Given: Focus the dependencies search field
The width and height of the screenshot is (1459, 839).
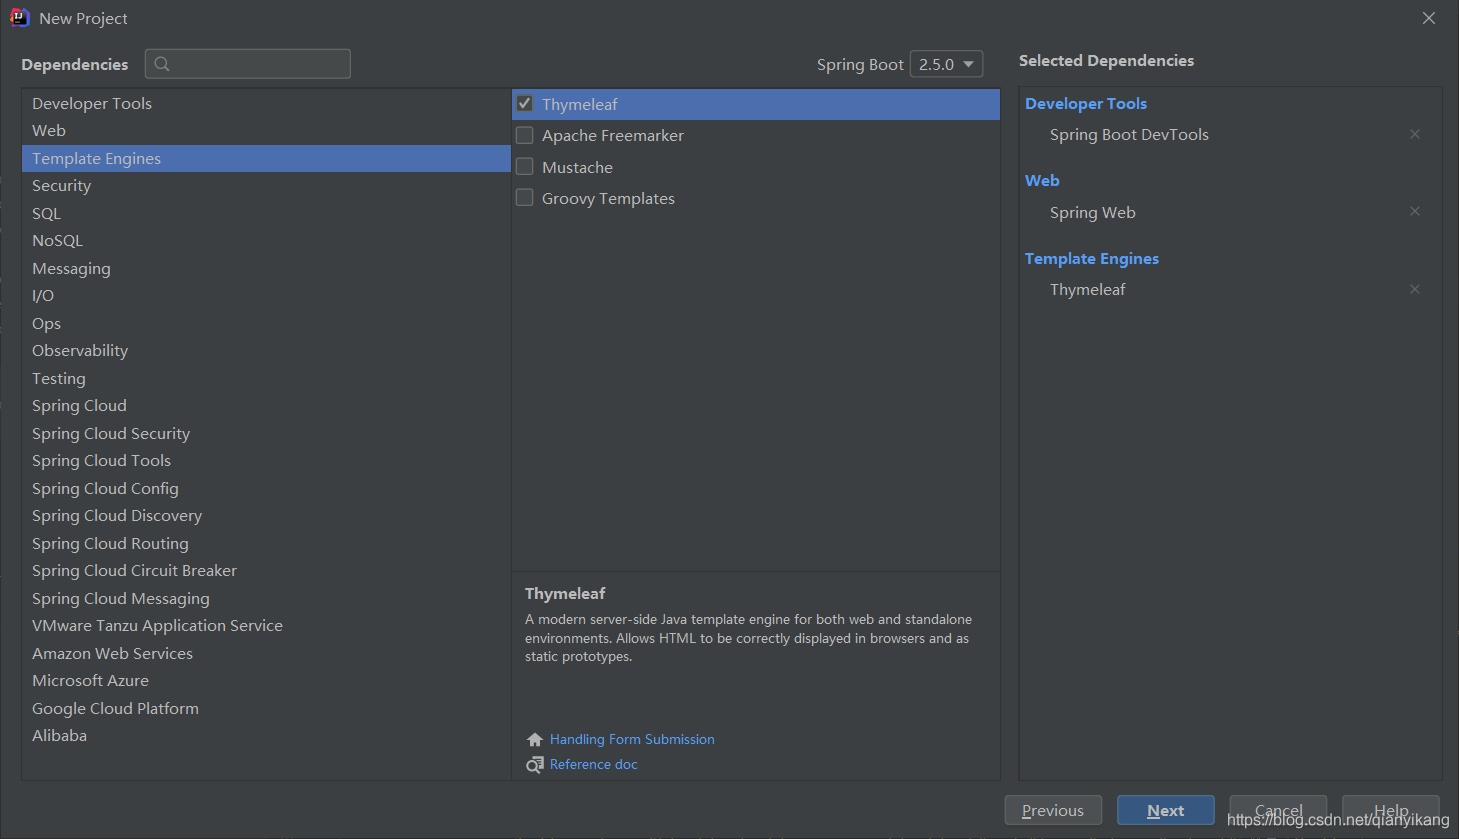Looking at the screenshot, I should point(248,64).
